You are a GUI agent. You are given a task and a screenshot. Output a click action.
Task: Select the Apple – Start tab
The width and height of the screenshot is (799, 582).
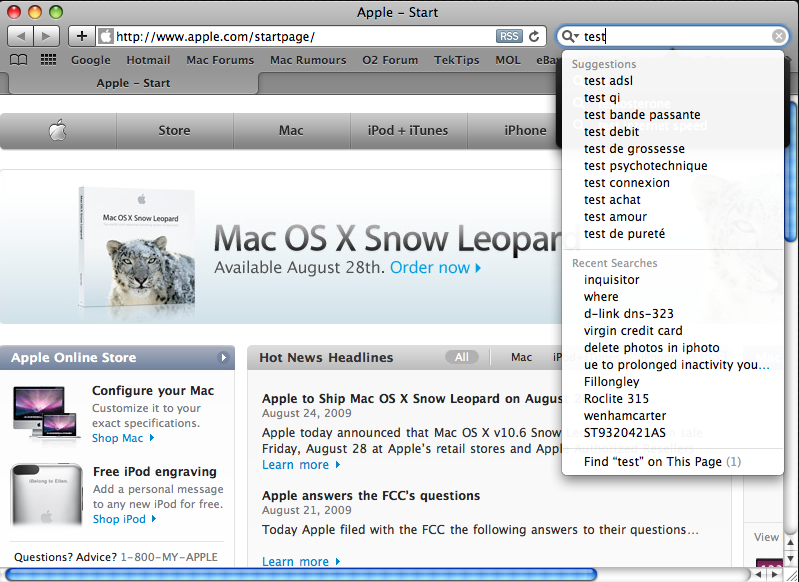[134, 83]
